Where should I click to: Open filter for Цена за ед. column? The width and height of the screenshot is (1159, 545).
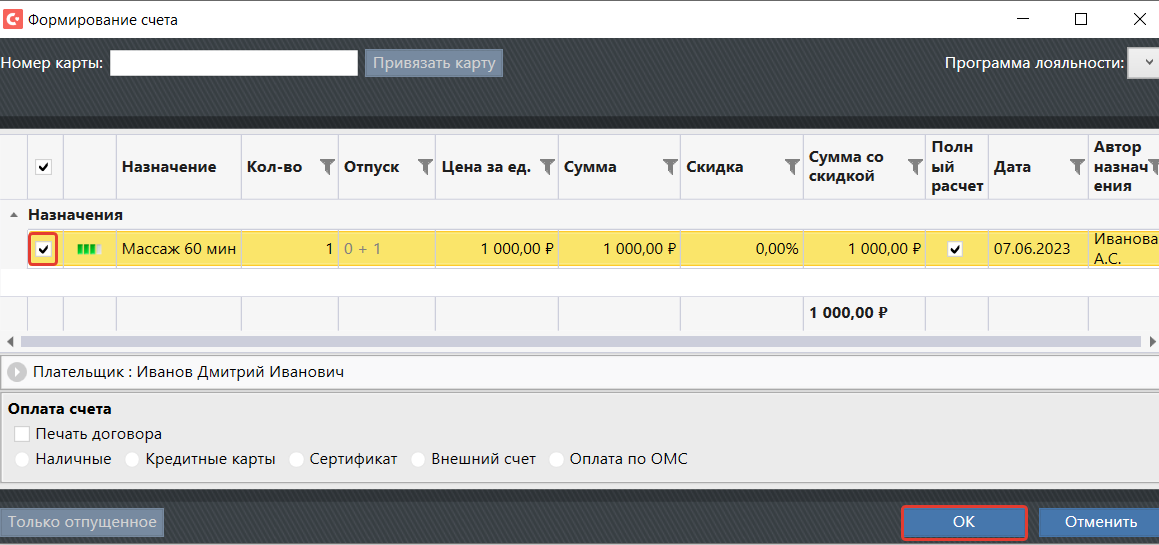547,167
